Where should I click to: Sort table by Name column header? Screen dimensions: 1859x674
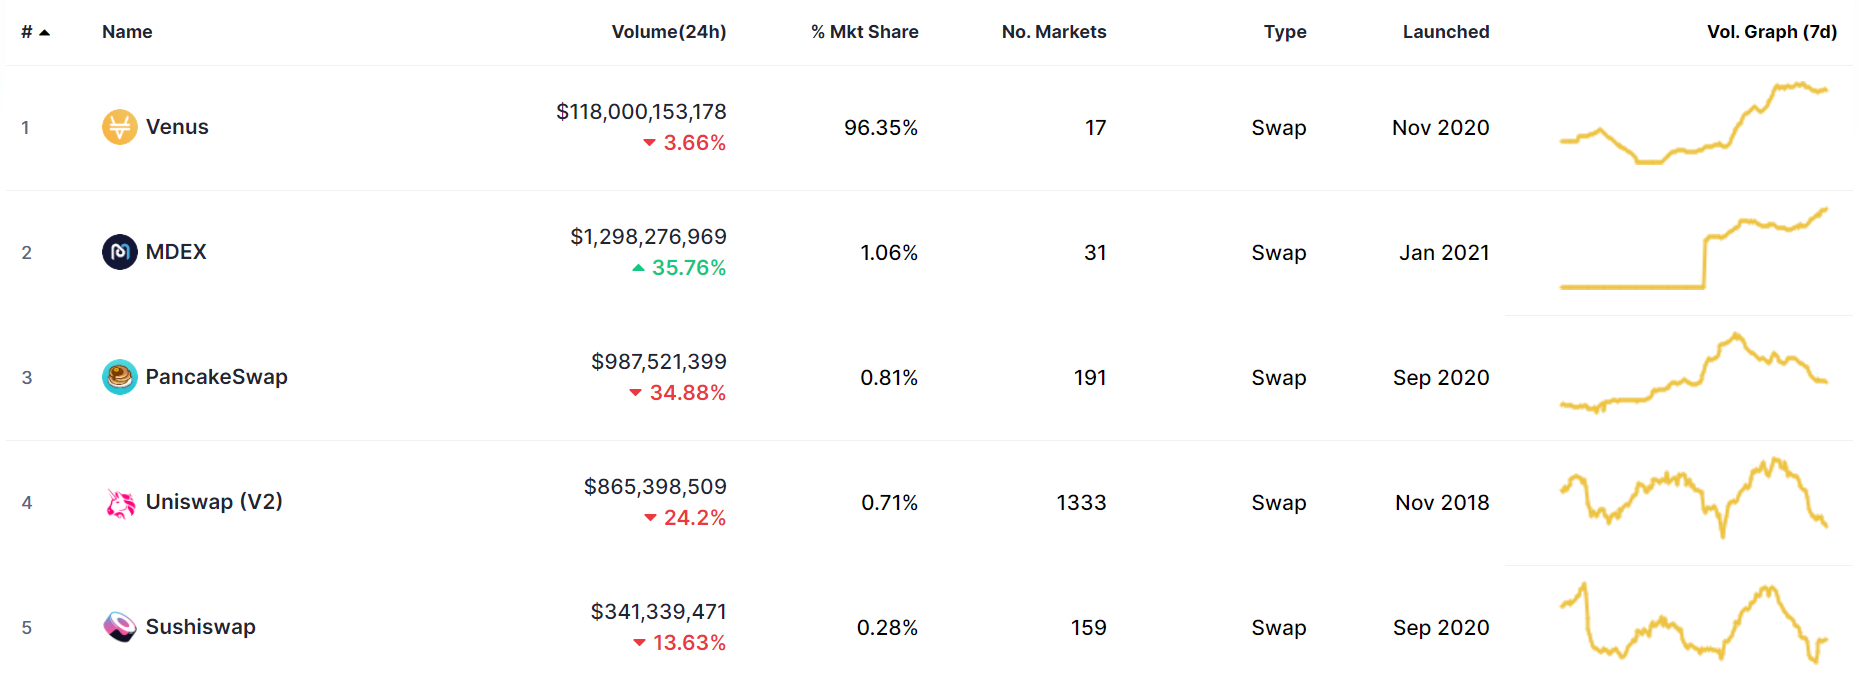point(127,32)
